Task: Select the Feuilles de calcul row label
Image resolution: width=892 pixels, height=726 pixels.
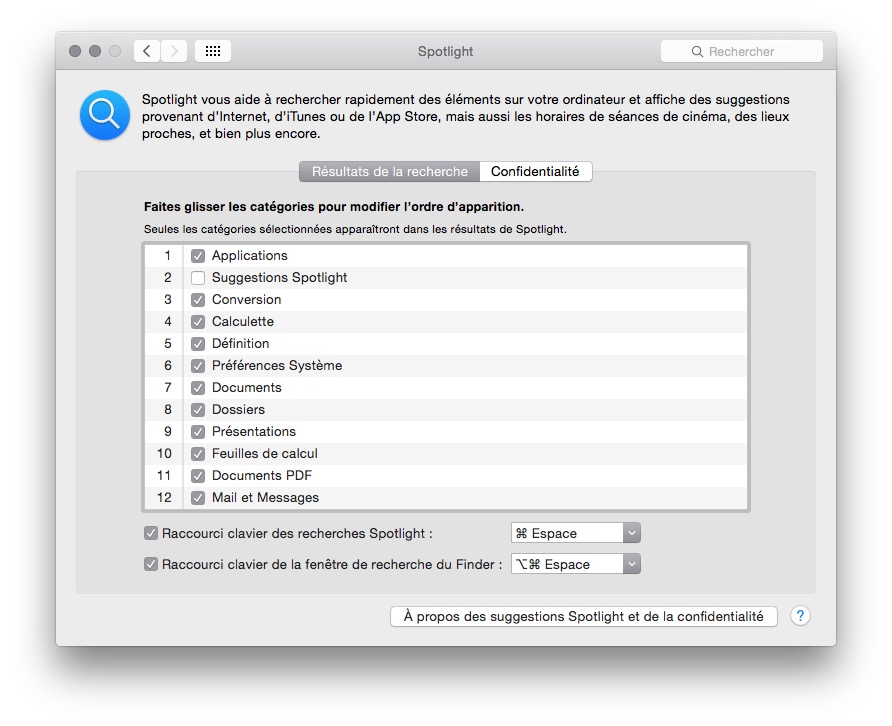Action: 265,453
